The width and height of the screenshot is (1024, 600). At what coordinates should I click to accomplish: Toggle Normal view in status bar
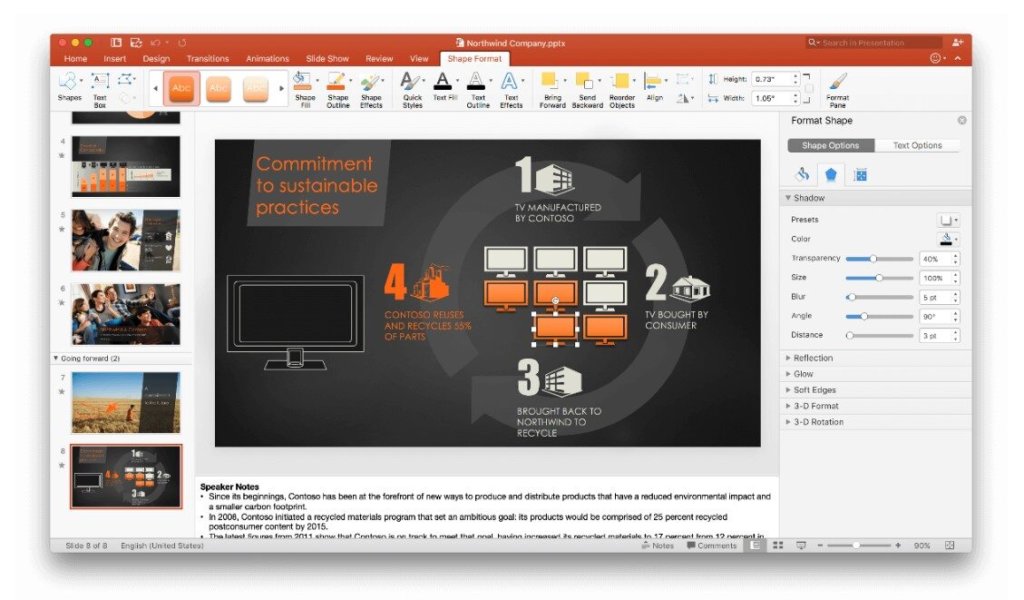point(755,545)
